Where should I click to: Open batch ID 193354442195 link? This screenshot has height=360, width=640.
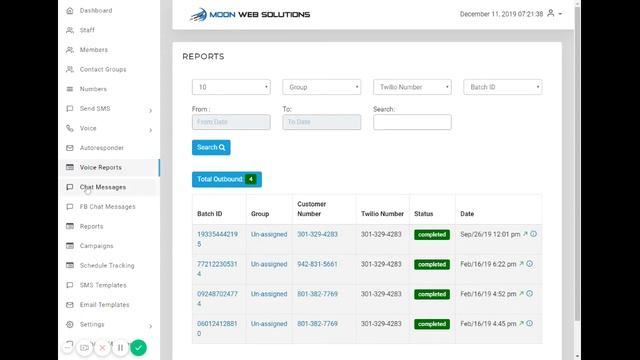[x=217, y=239]
